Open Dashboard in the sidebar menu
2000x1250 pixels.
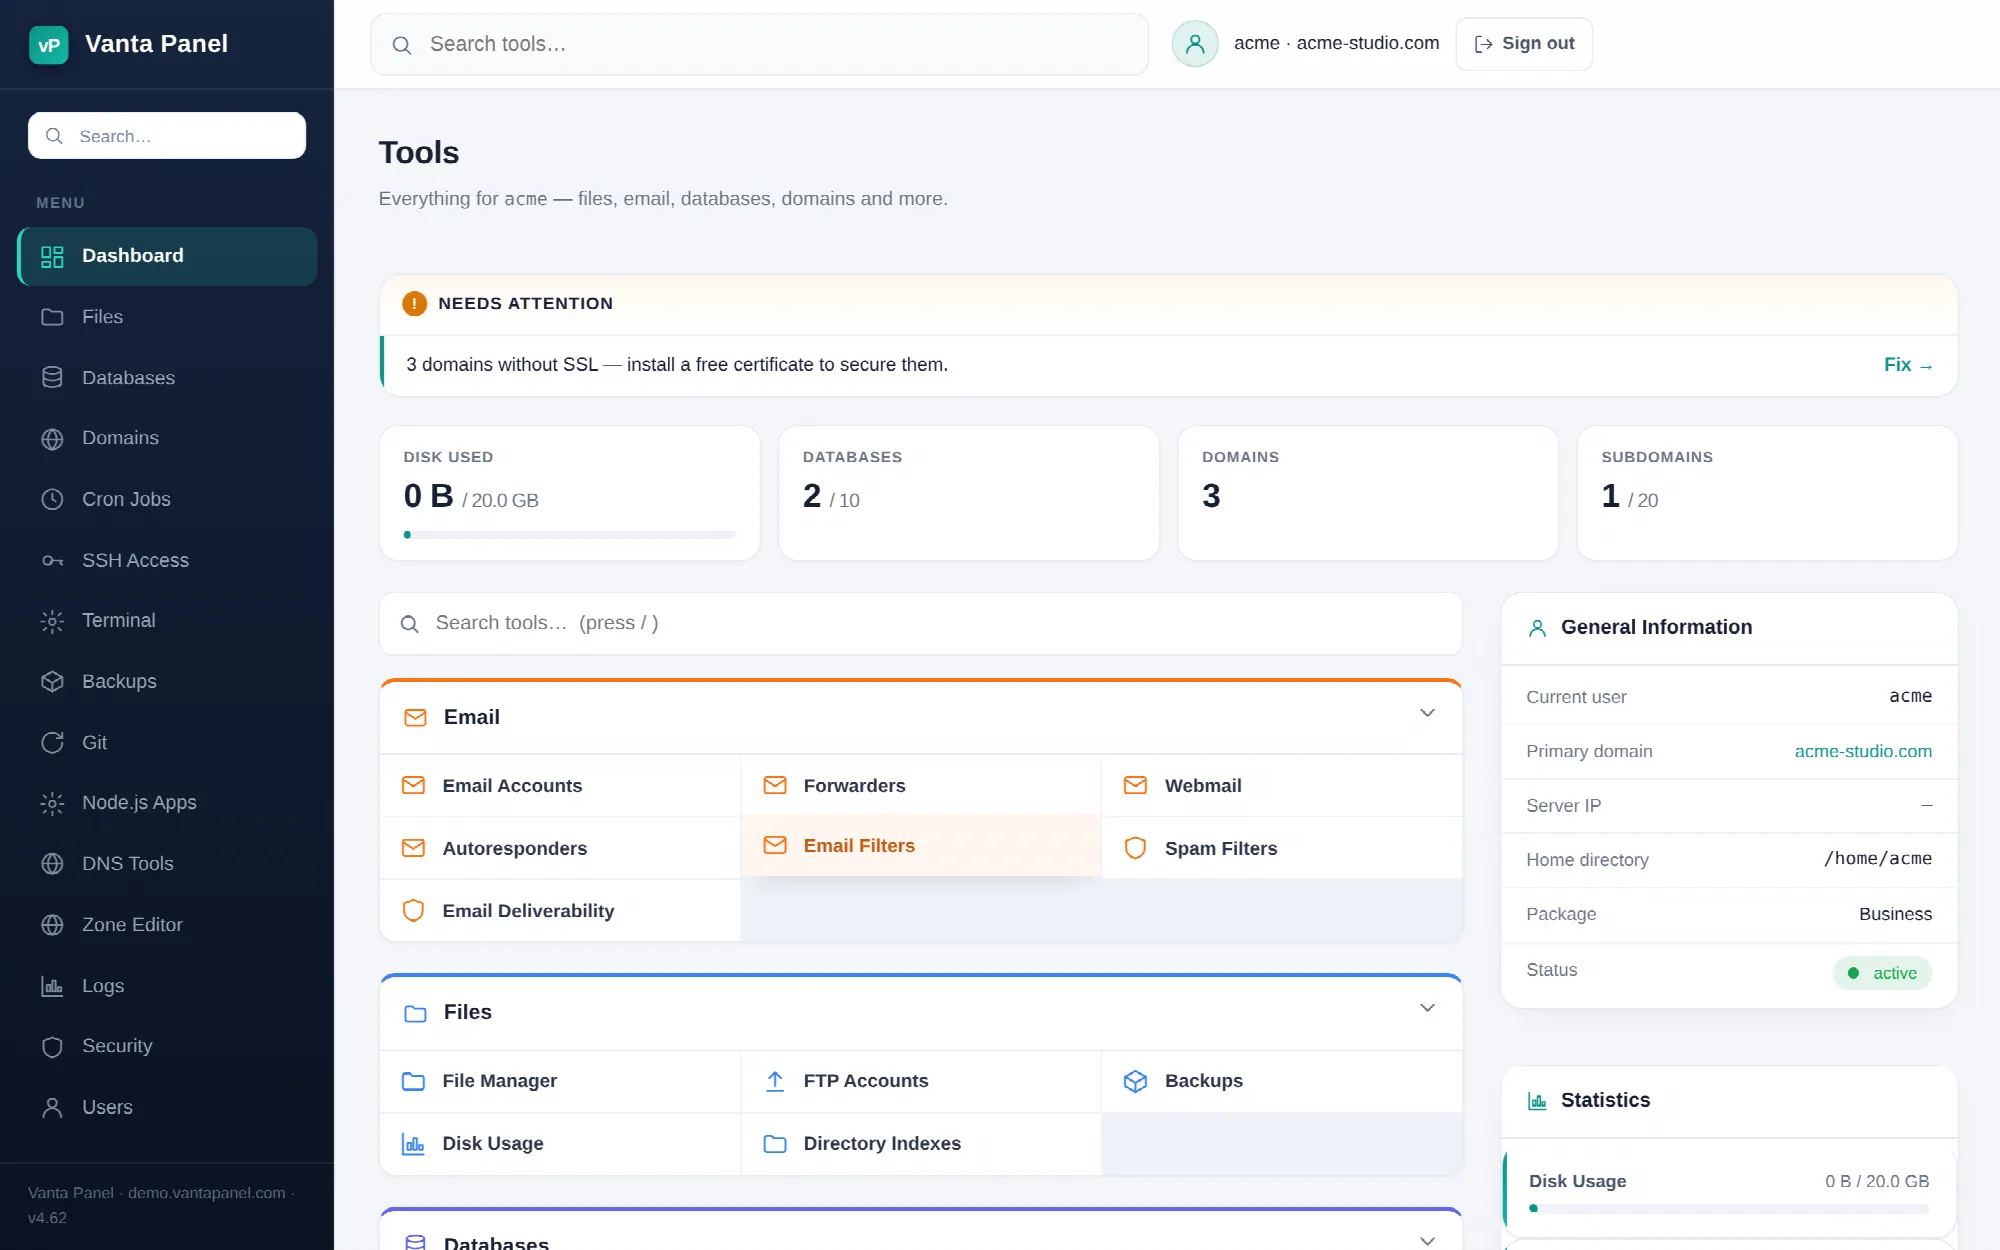(x=167, y=256)
